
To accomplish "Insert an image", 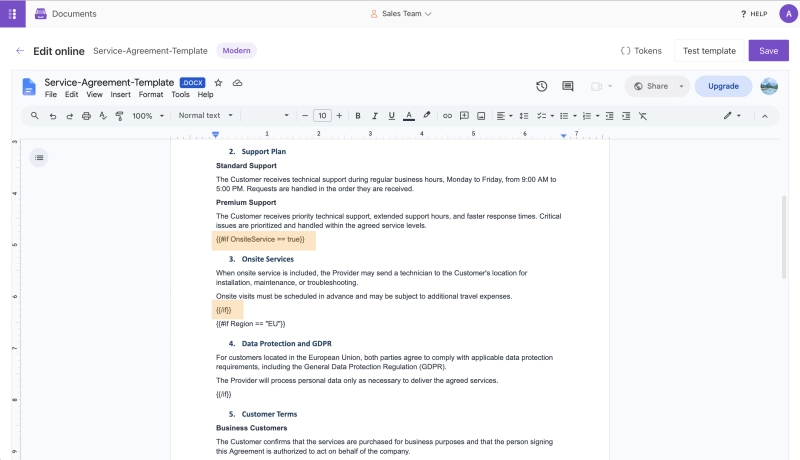I will click(x=481, y=116).
